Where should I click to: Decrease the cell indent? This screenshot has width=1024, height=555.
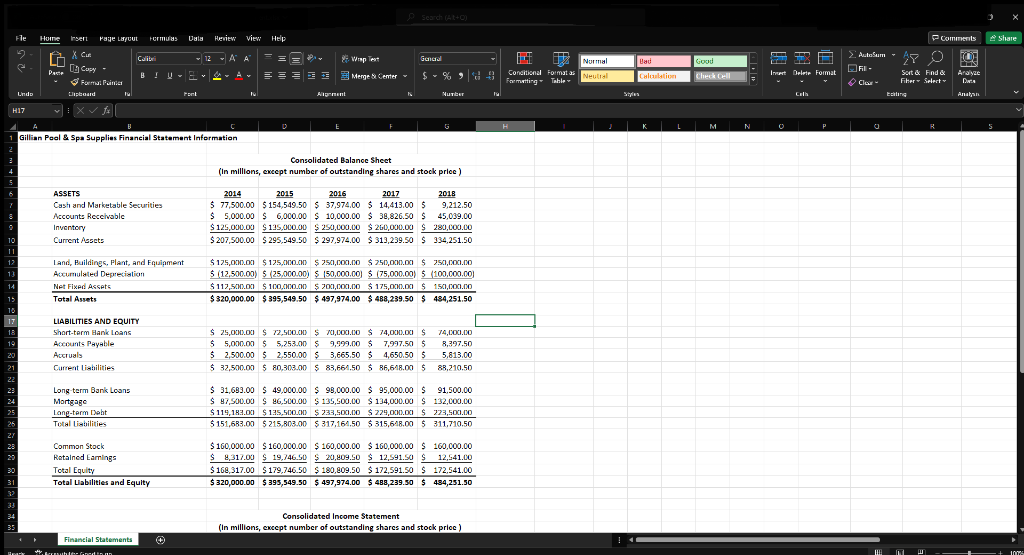[x=311, y=76]
